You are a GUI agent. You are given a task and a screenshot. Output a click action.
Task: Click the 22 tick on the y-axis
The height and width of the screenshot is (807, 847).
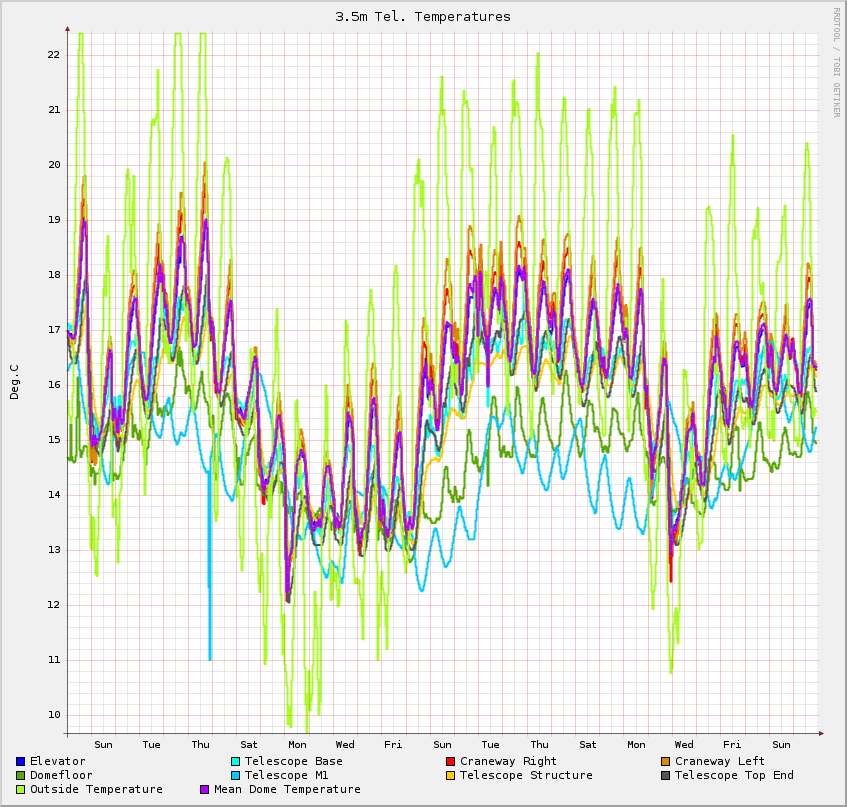click(x=53, y=55)
